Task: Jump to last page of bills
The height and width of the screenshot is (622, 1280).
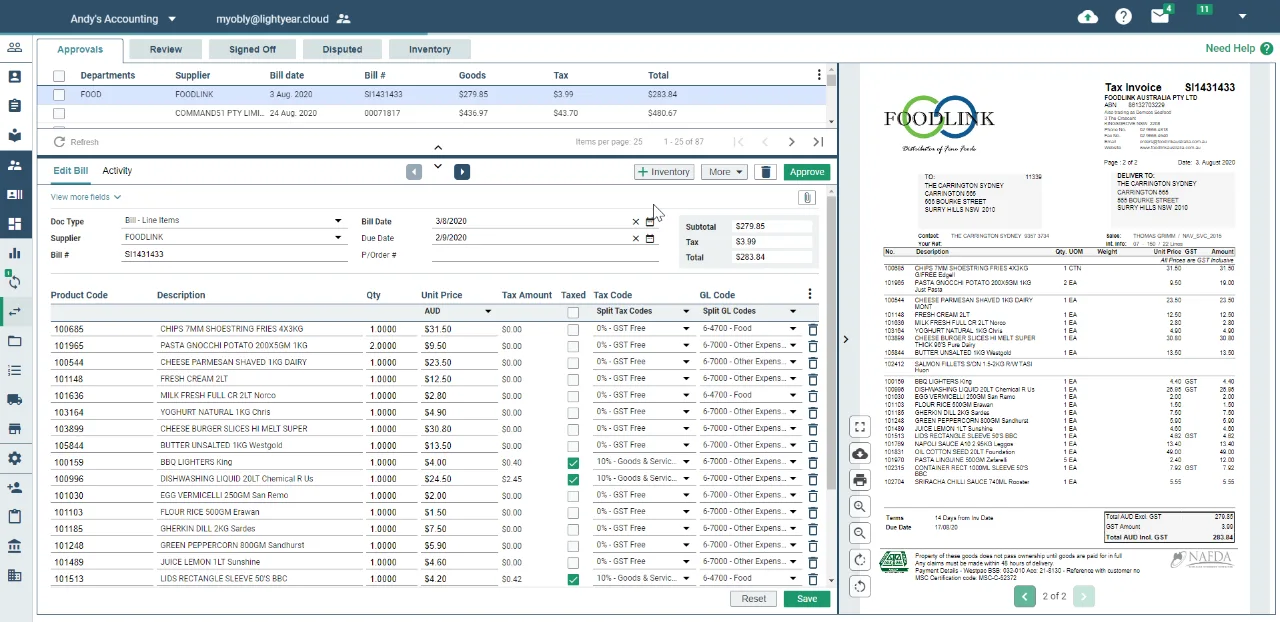Action: [x=819, y=142]
